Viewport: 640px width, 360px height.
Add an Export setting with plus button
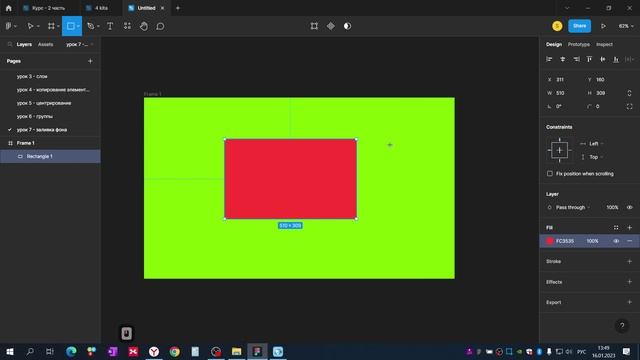(629, 302)
